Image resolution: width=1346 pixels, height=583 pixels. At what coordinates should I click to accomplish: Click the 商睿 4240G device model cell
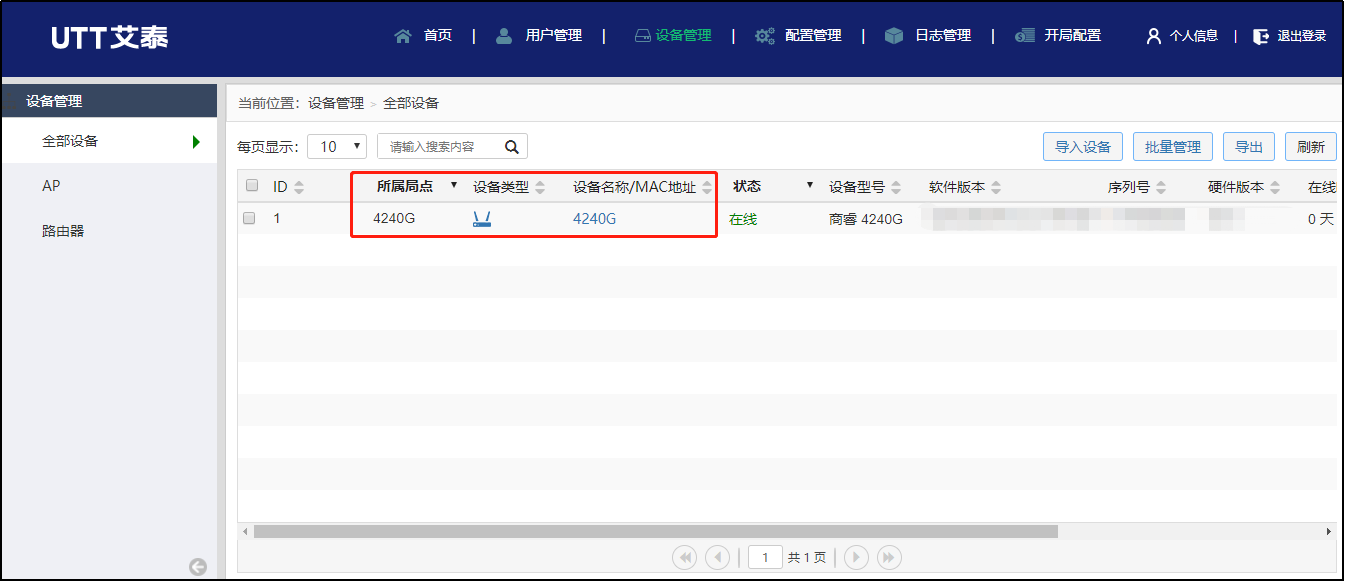tap(866, 219)
